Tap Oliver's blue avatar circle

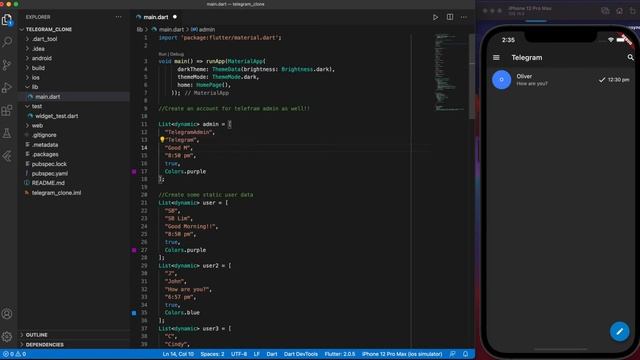click(x=502, y=80)
